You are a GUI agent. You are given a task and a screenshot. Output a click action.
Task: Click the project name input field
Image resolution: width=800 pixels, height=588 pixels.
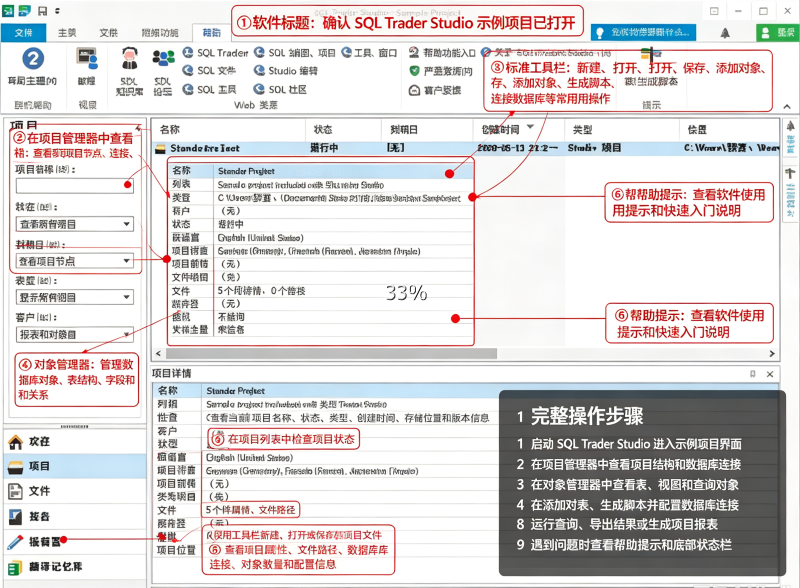pos(74,186)
